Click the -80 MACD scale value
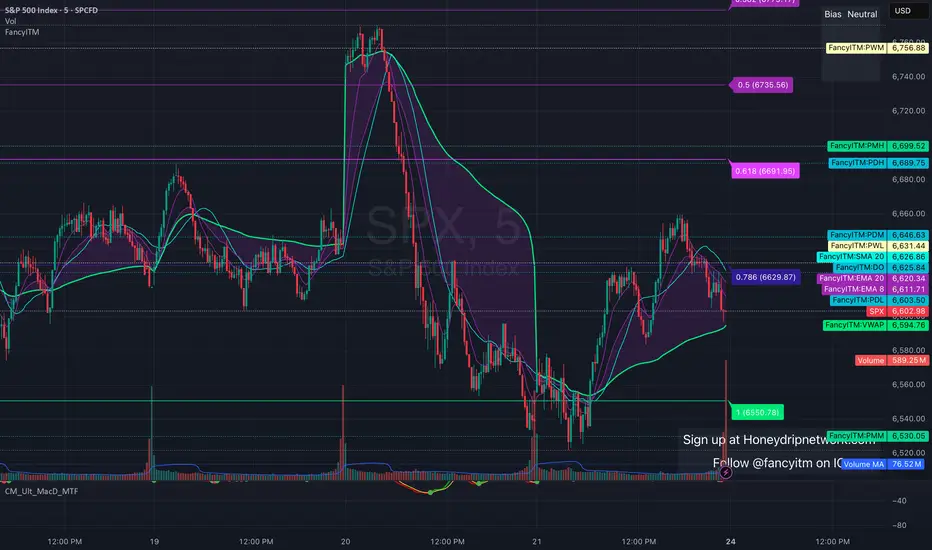This screenshot has height=550, width=932. (x=899, y=526)
